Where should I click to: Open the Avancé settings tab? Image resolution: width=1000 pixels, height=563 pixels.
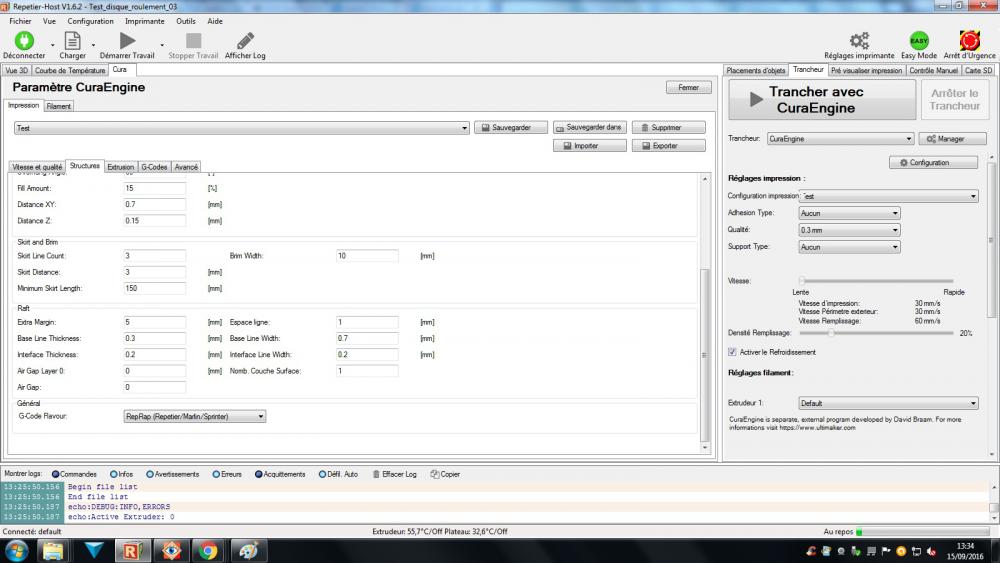(x=186, y=167)
